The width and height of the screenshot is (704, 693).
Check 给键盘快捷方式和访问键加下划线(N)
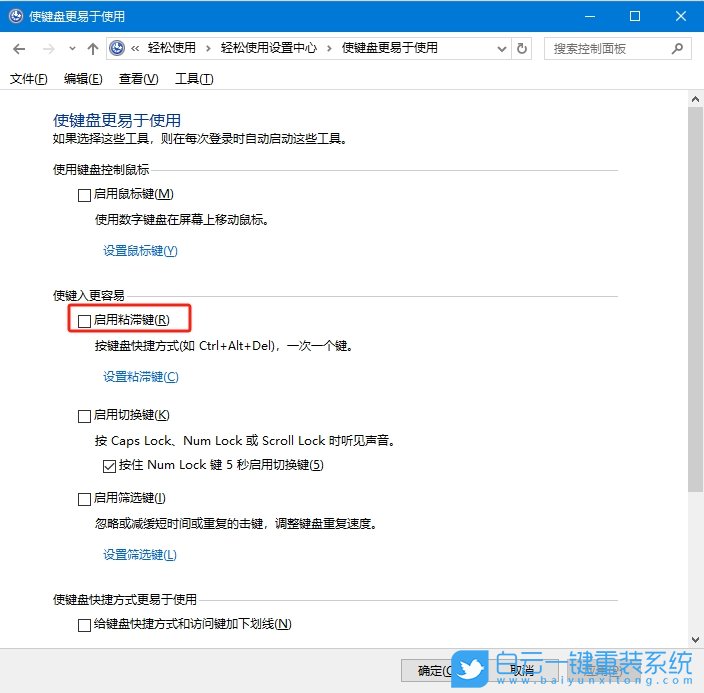(x=84, y=625)
